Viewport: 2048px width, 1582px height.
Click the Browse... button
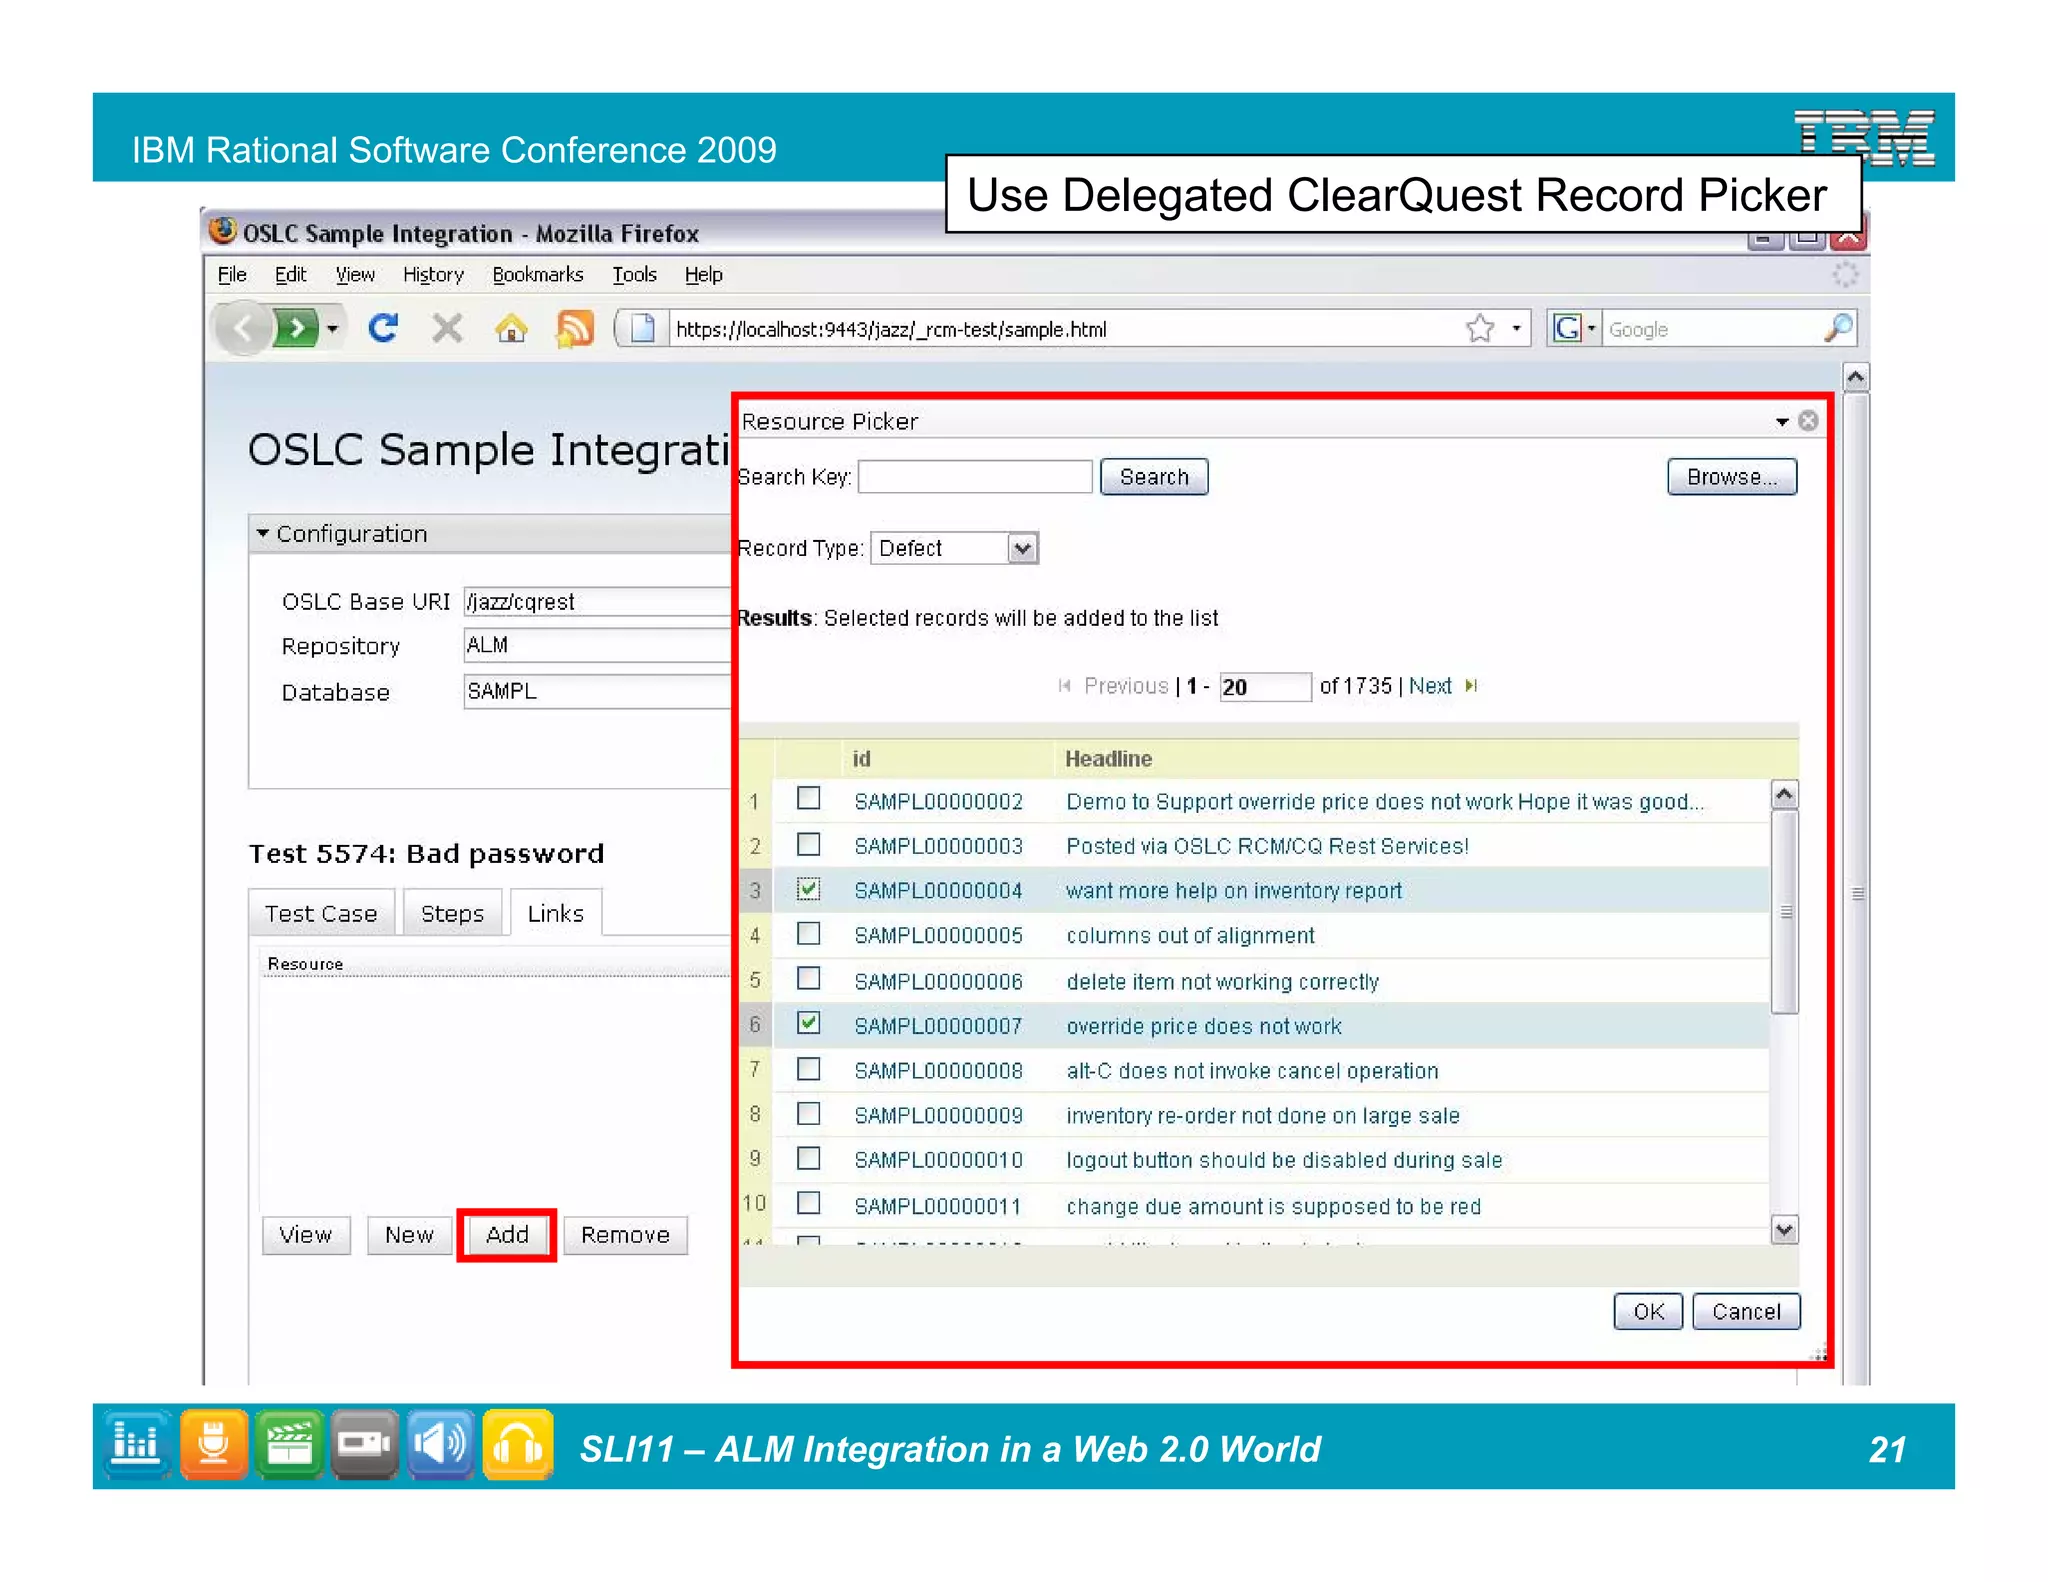[x=1732, y=477]
